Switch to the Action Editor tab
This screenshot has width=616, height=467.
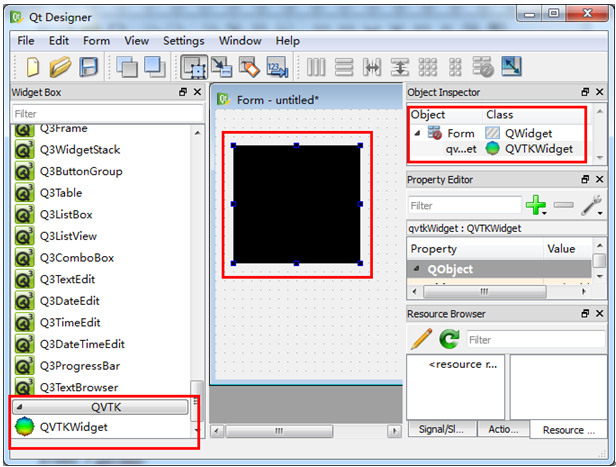point(504,429)
